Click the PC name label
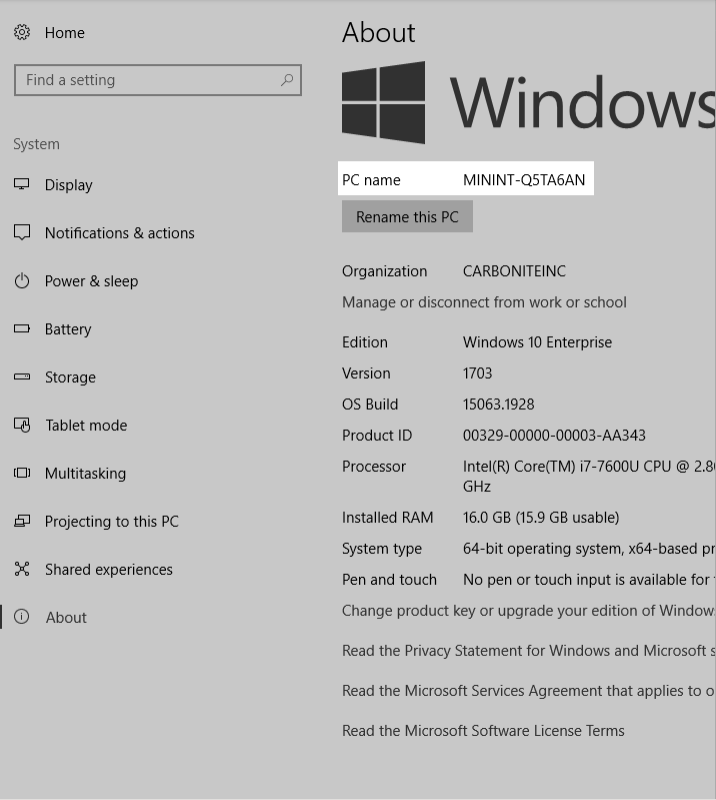Image resolution: width=716 pixels, height=800 pixels. [371, 180]
